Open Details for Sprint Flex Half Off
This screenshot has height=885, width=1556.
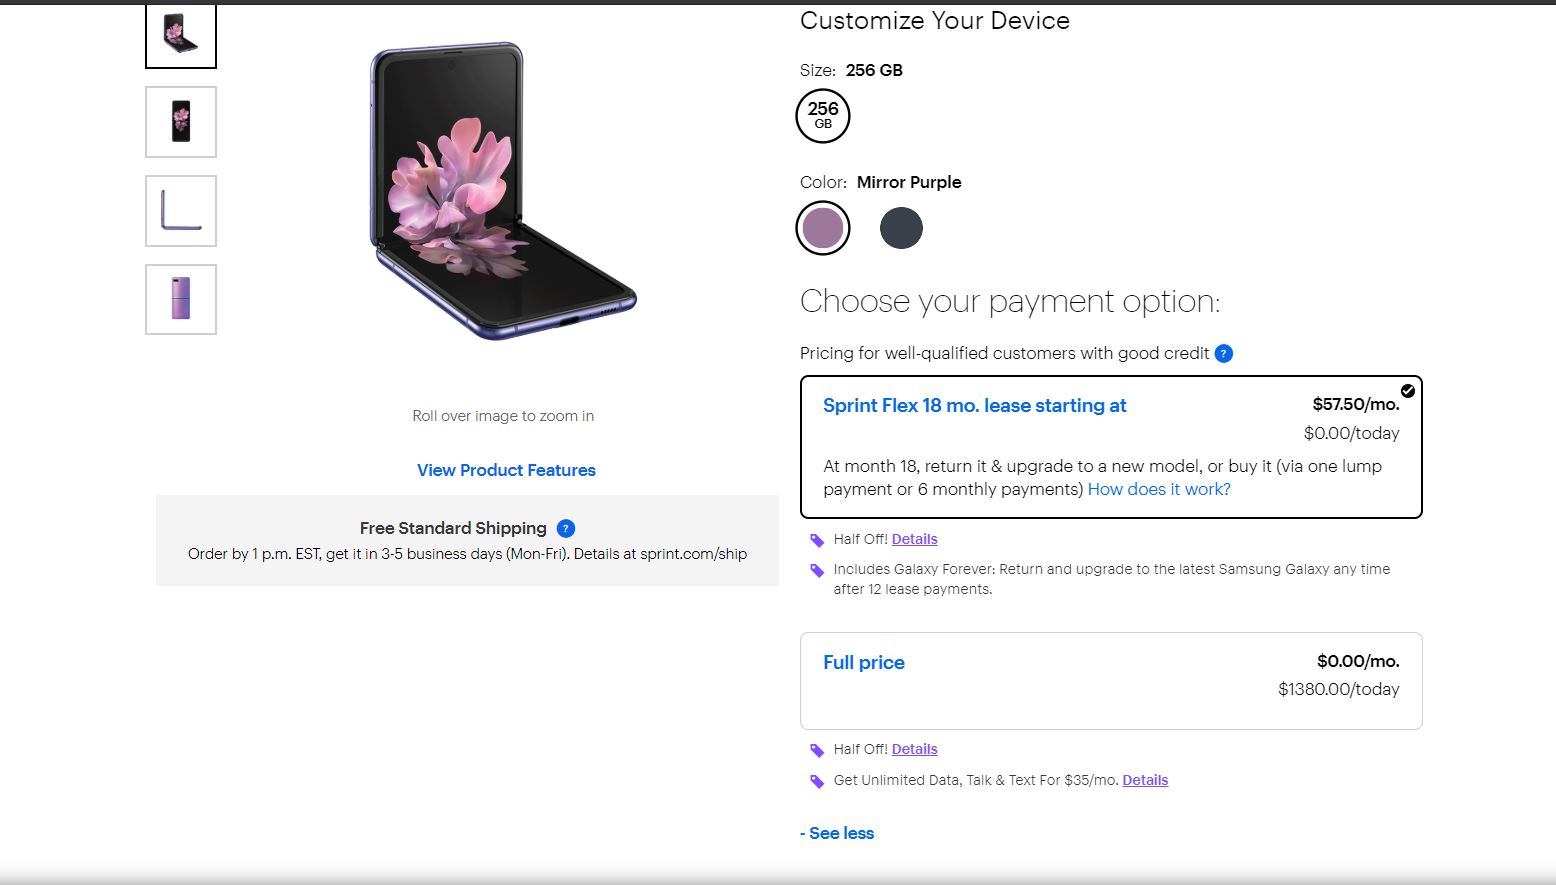914,539
